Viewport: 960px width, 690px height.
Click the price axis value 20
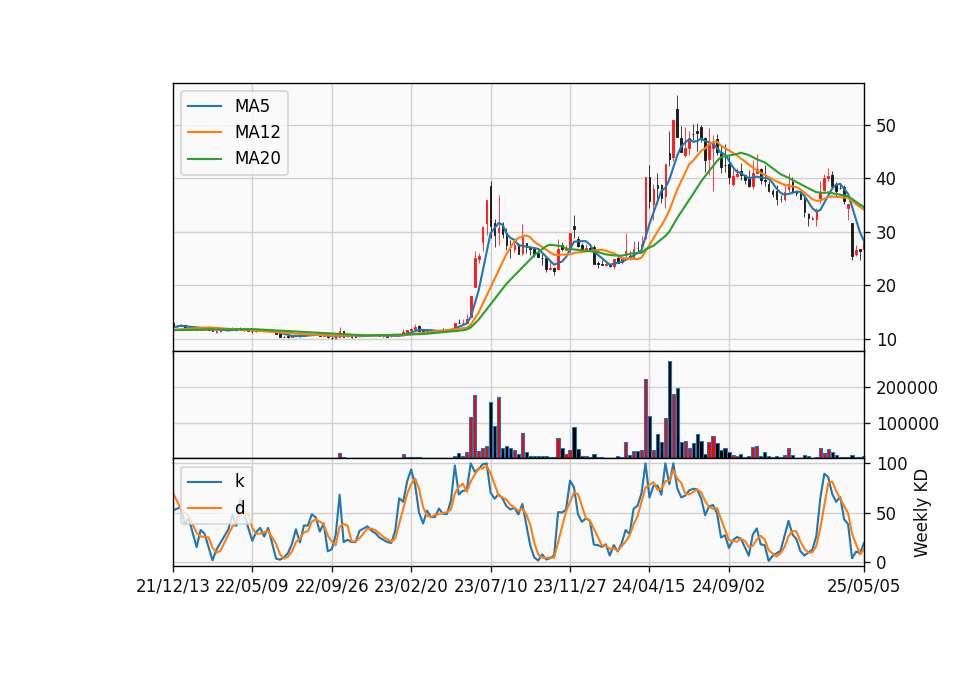click(x=886, y=286)
